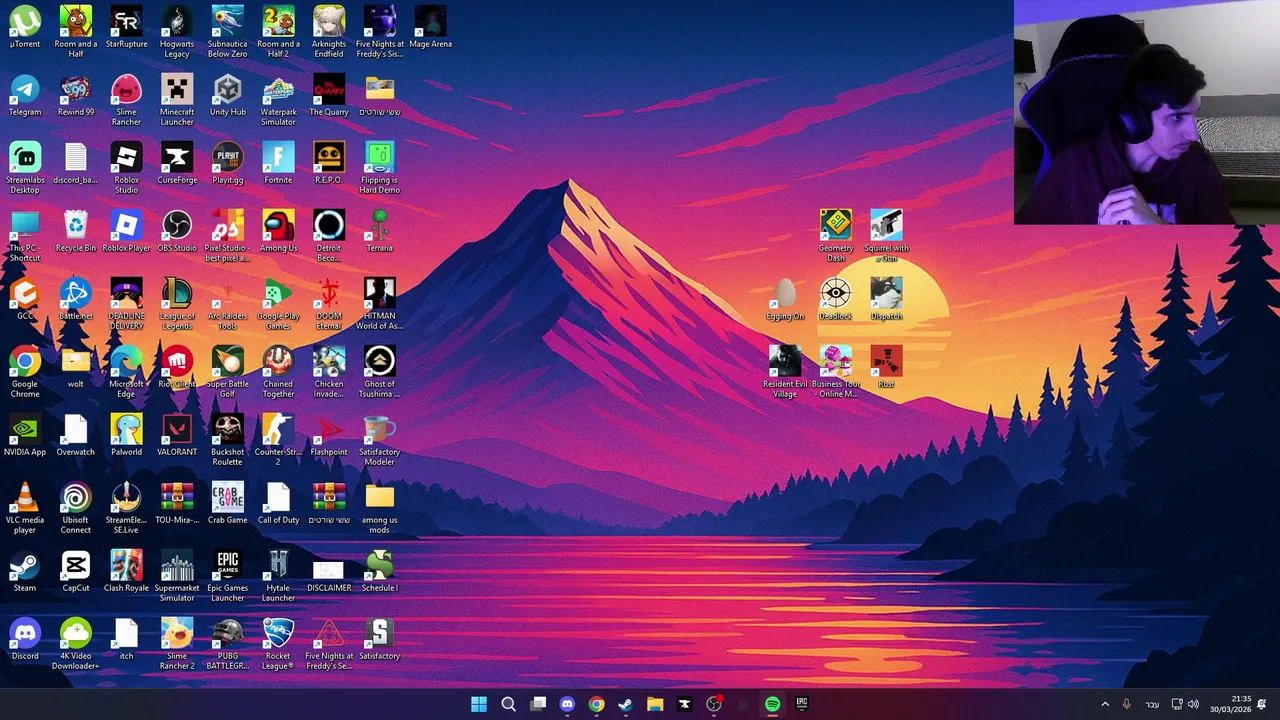Open the volume control in tray
The image size is (1280, 720).
pos(1193,704)
